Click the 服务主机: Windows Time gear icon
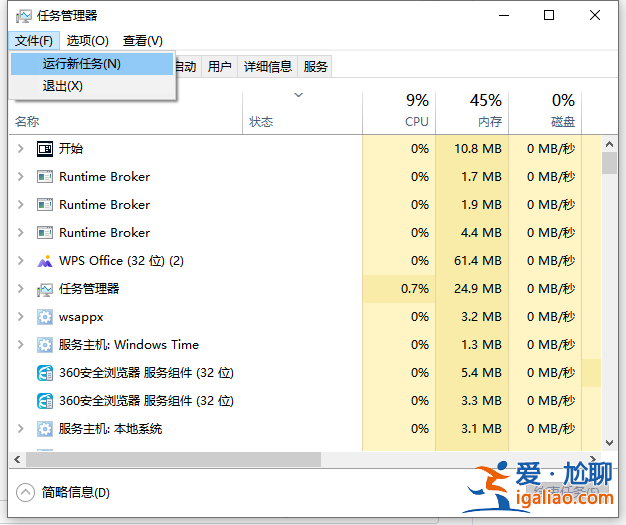Image resolution: width=626 pixels, height=525 pixels. coord(45,345)
